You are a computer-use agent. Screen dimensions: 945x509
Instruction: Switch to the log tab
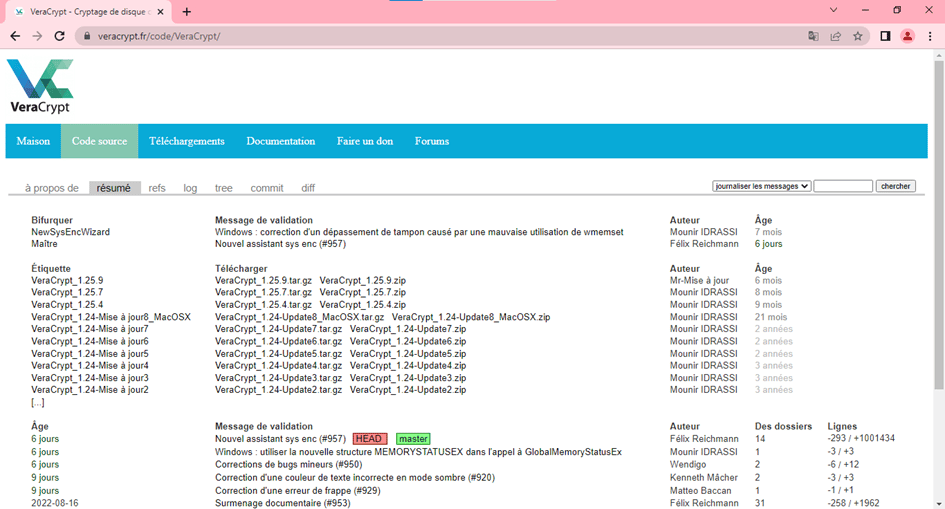point(190,188)
